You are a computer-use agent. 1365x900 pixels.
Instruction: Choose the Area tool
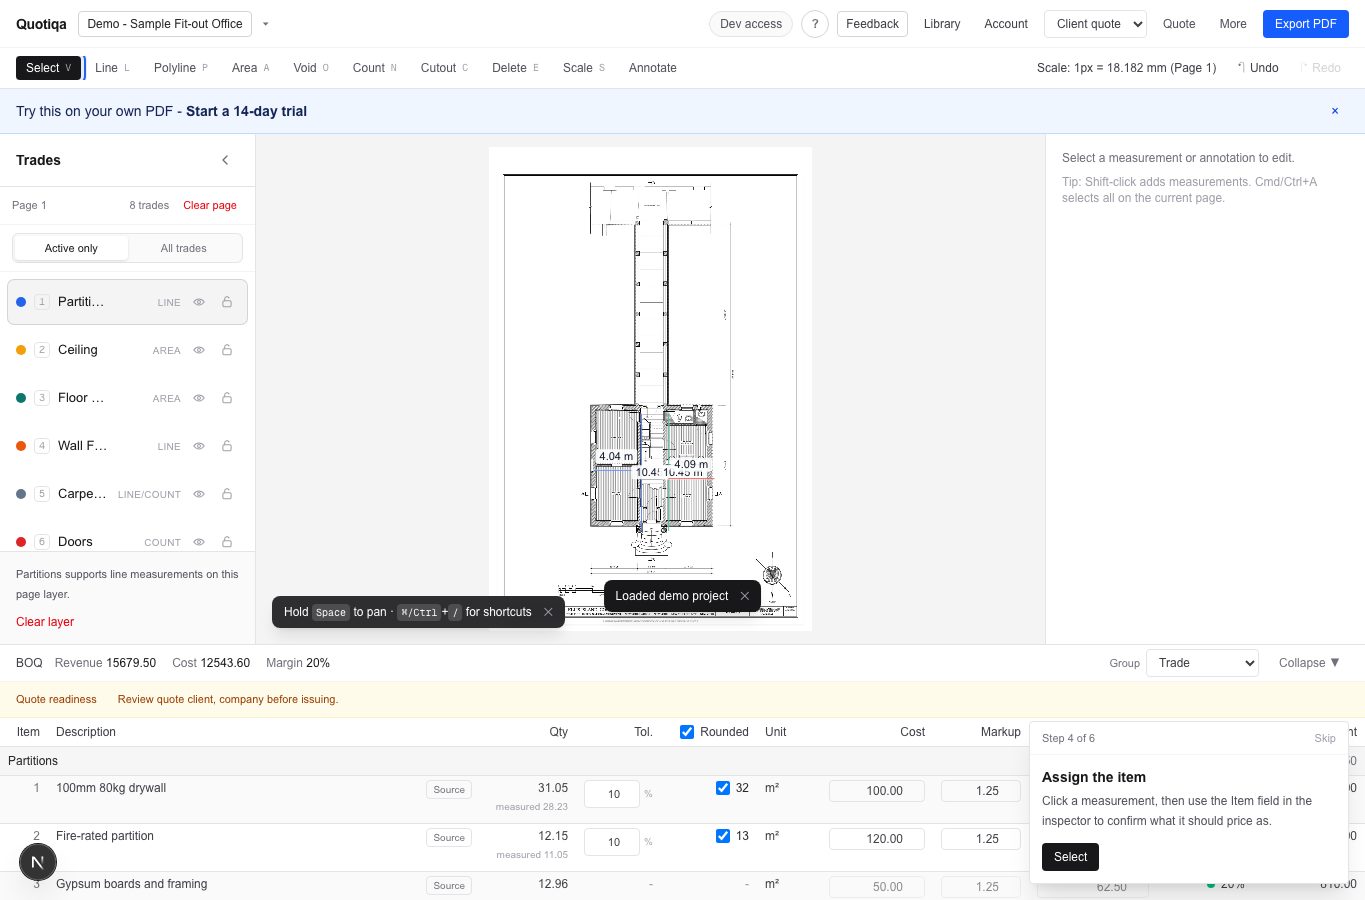(250, 68)
